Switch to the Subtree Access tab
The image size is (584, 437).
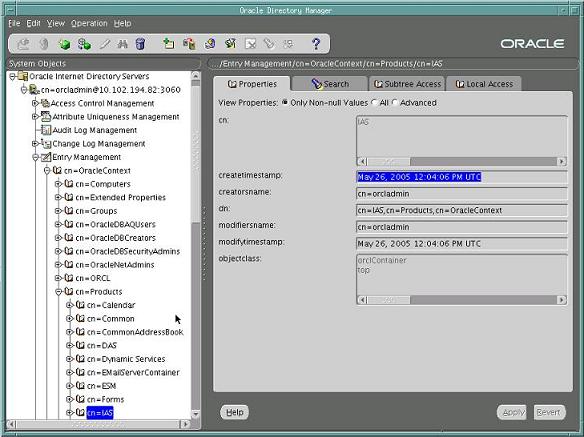(407, 84)
